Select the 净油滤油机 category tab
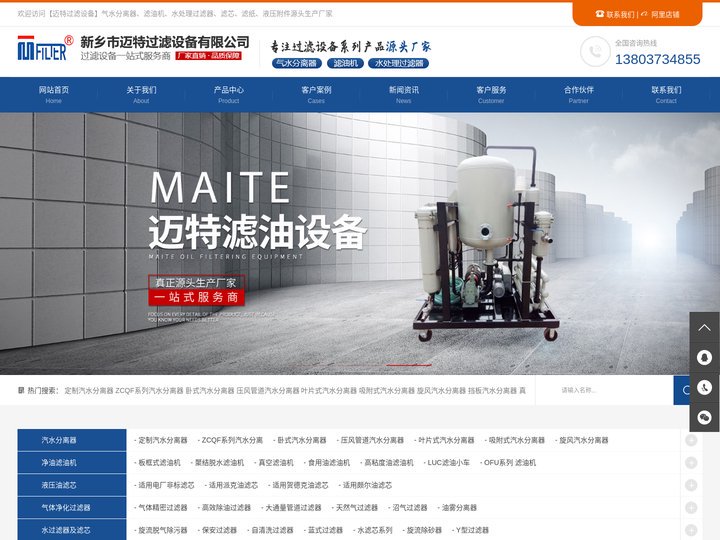Screen dimensions: 720x540 click(72, 462)
